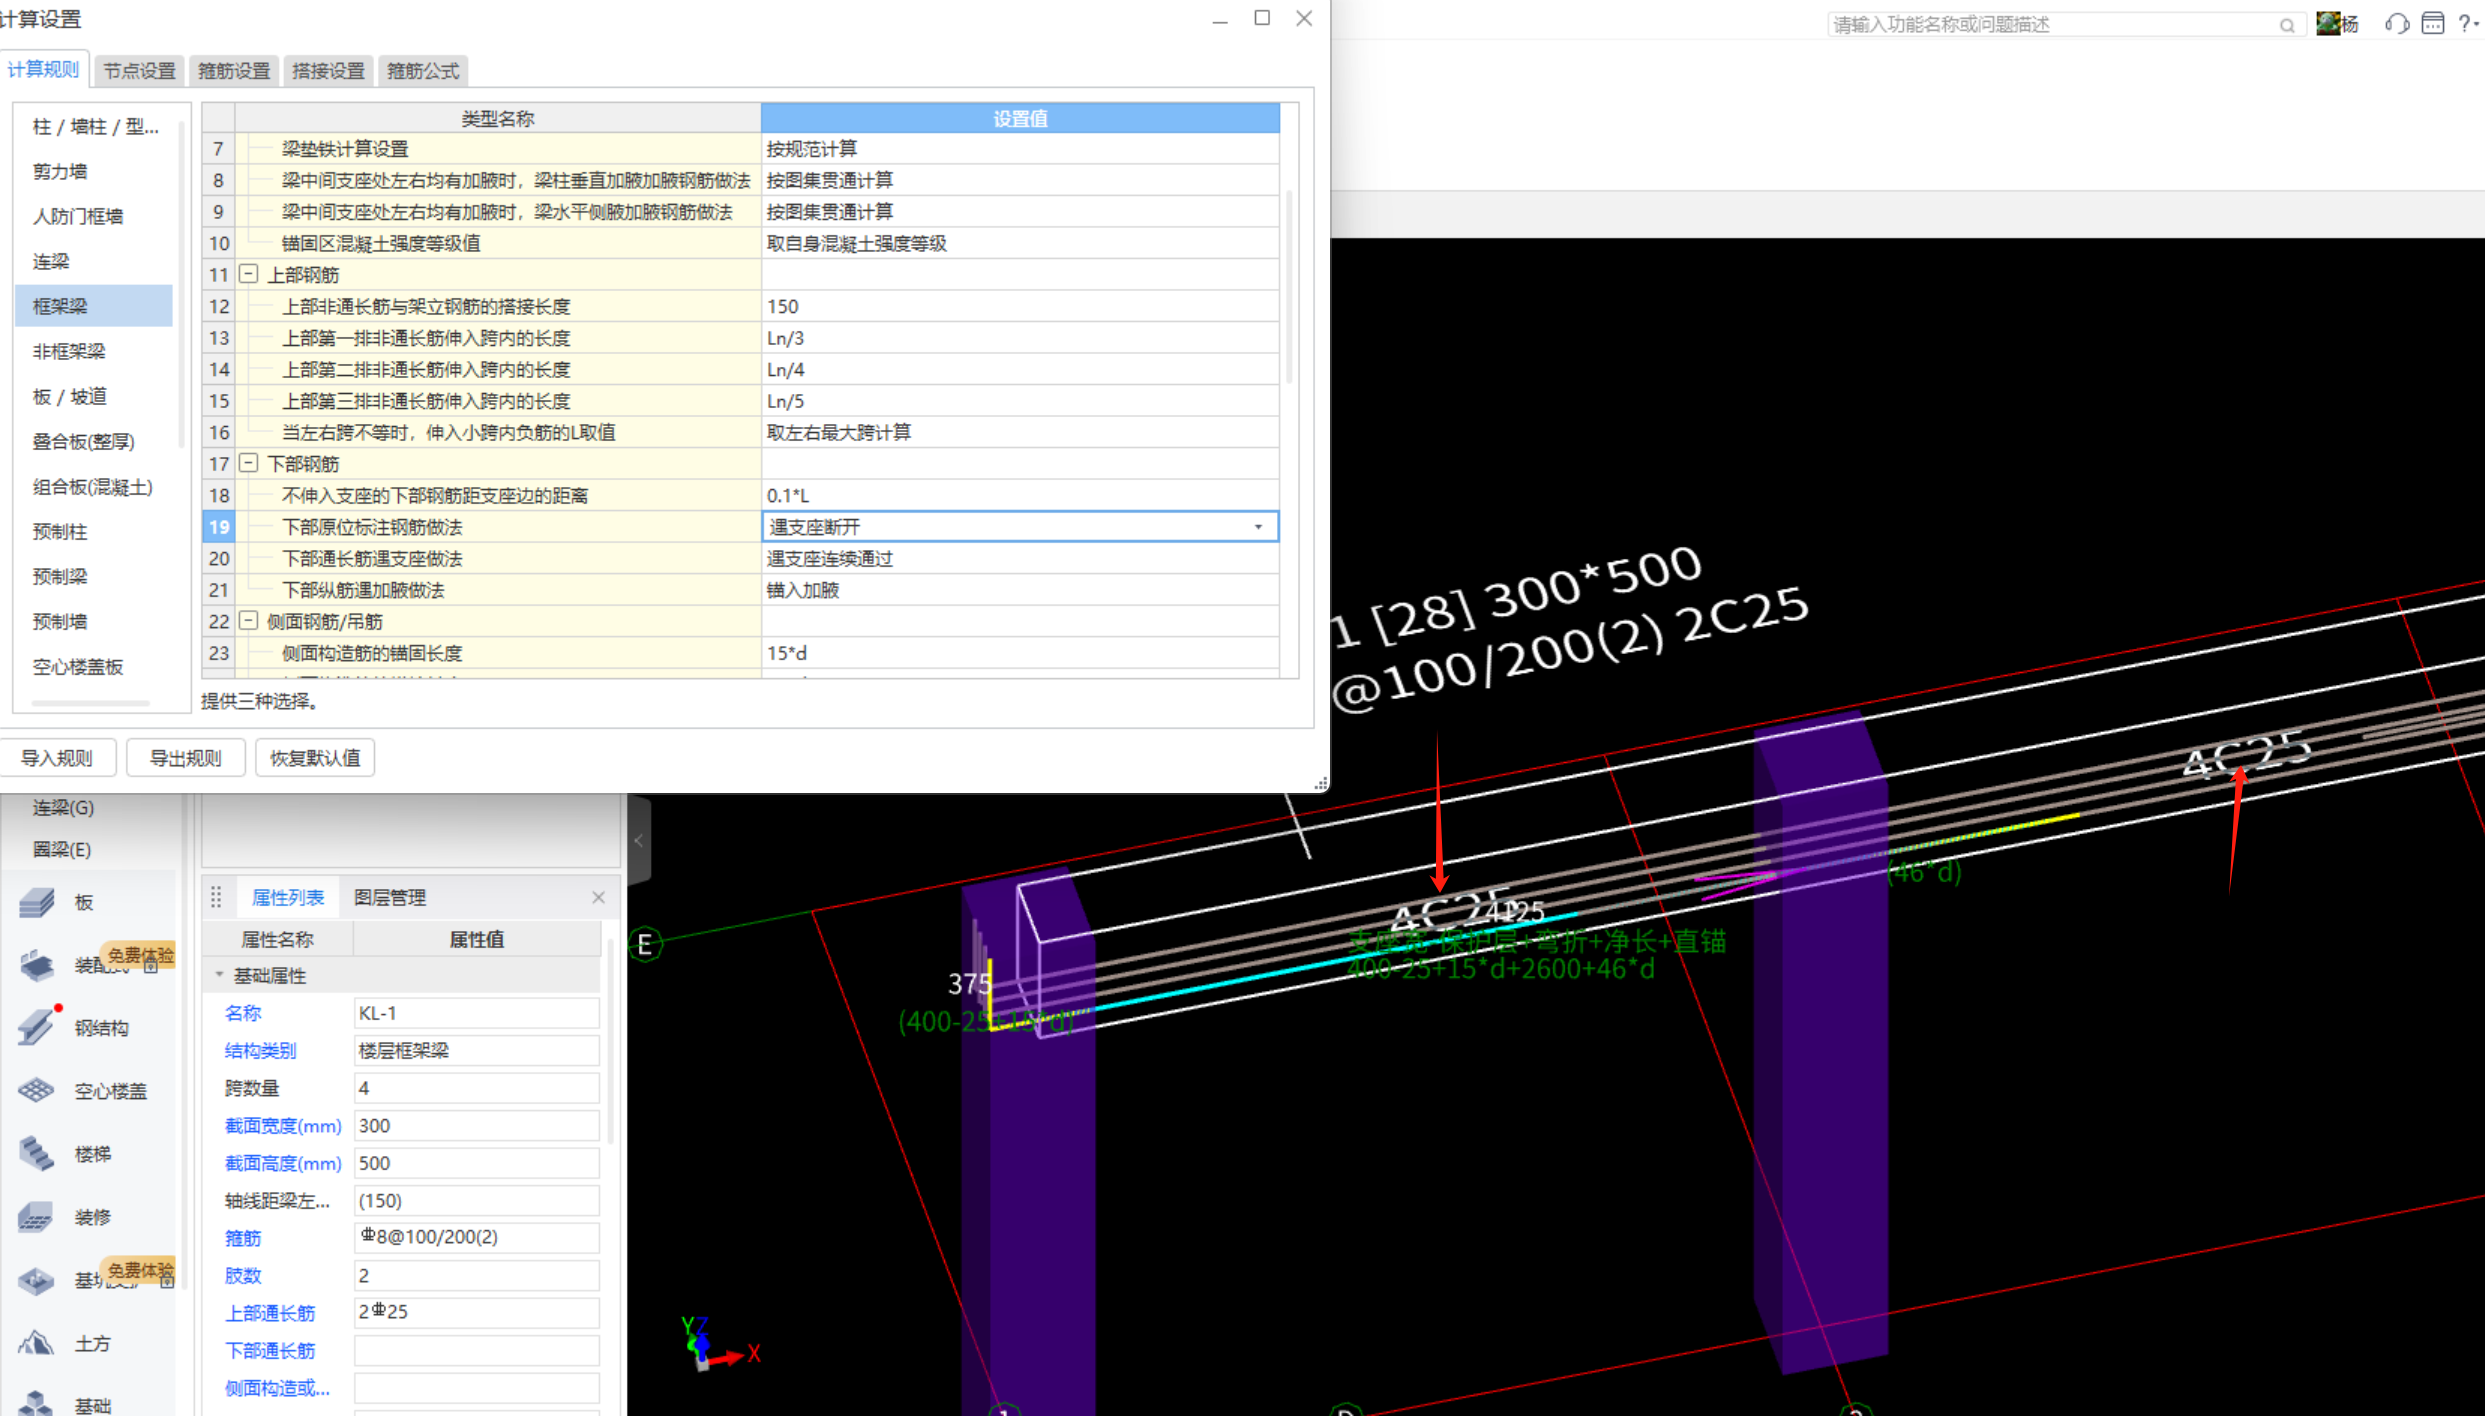The height and width of the screenshot is (1416, 2485).
Task: Select the 基础 foundation icon
Action: tap(37, 1404)
